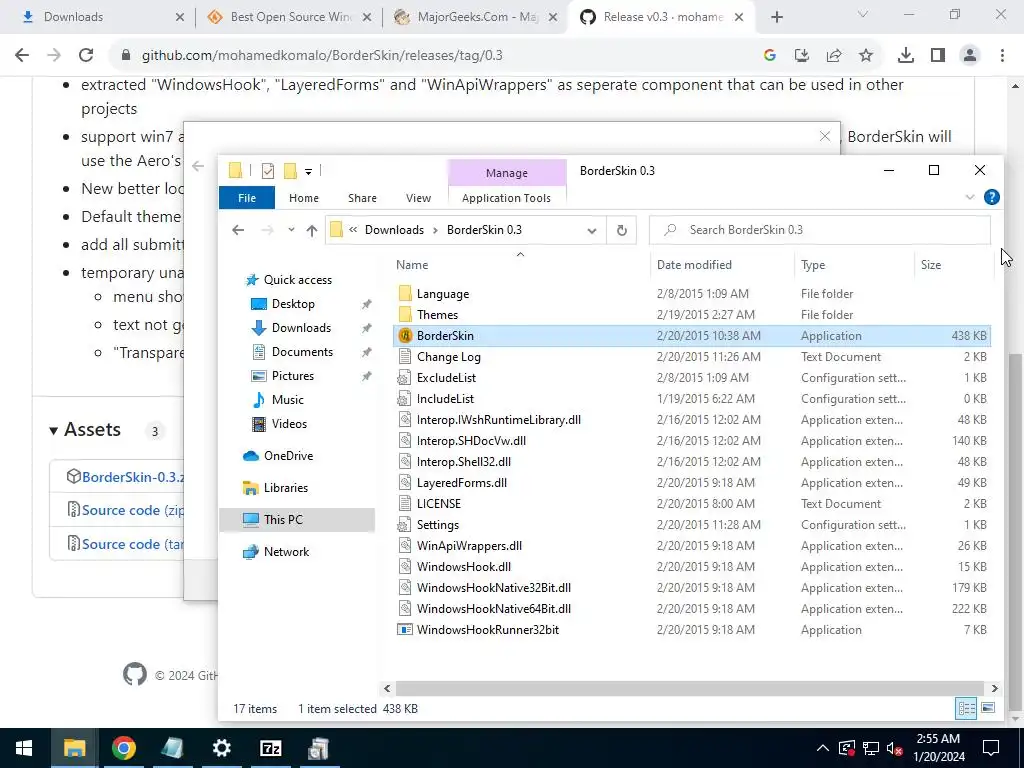The height and width of the screenshot is (768, 1024).
Task: Open the Chrome three-dot menu
Action: pos(1002,56)
